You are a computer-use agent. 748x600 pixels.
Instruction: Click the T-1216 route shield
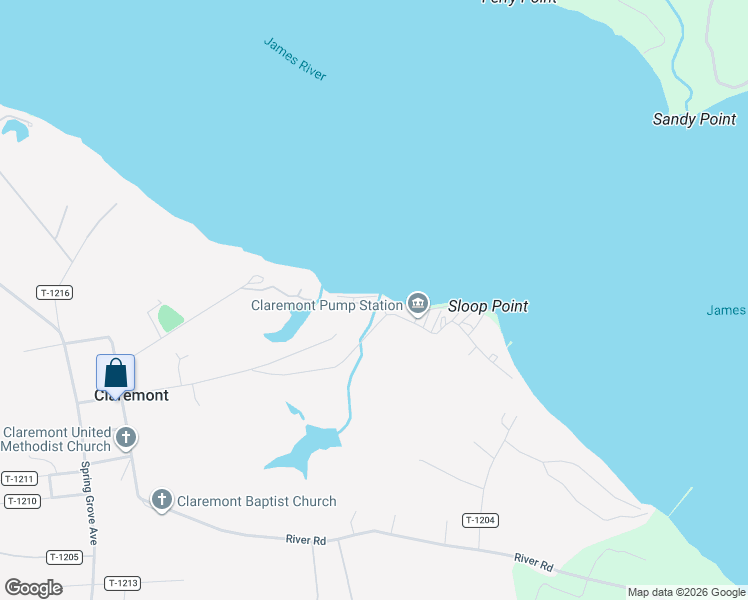(x=55, y=292)
